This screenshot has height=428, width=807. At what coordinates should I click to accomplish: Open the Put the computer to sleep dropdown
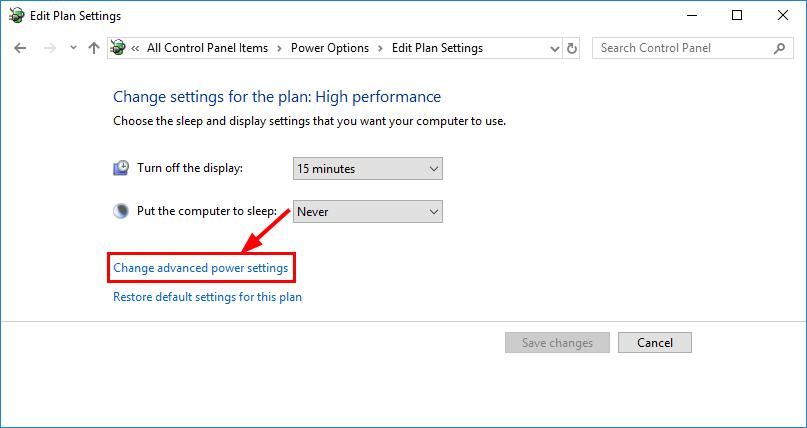[x=367, y=211]
